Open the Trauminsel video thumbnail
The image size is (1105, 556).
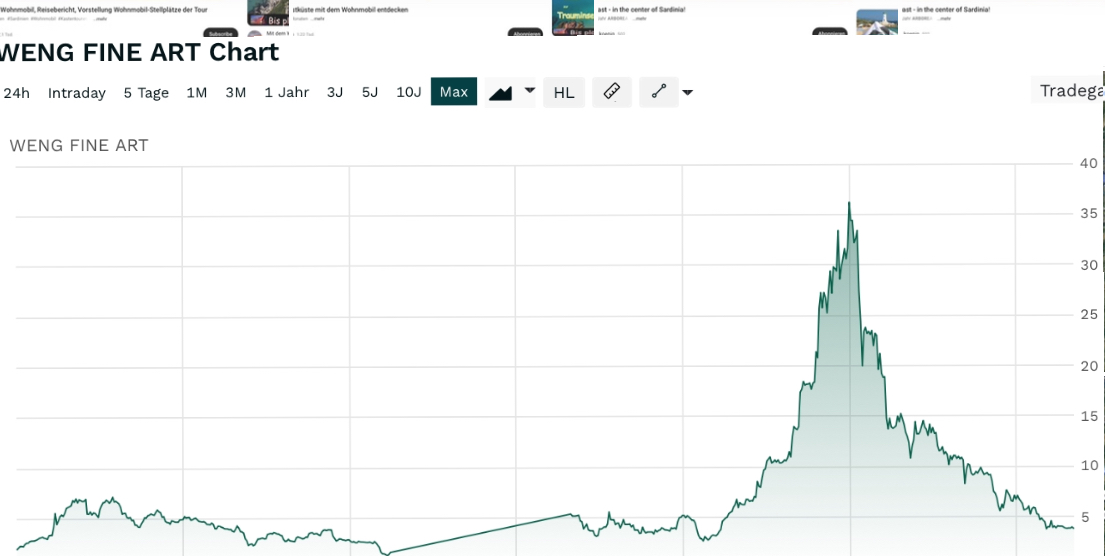[573, 18]
